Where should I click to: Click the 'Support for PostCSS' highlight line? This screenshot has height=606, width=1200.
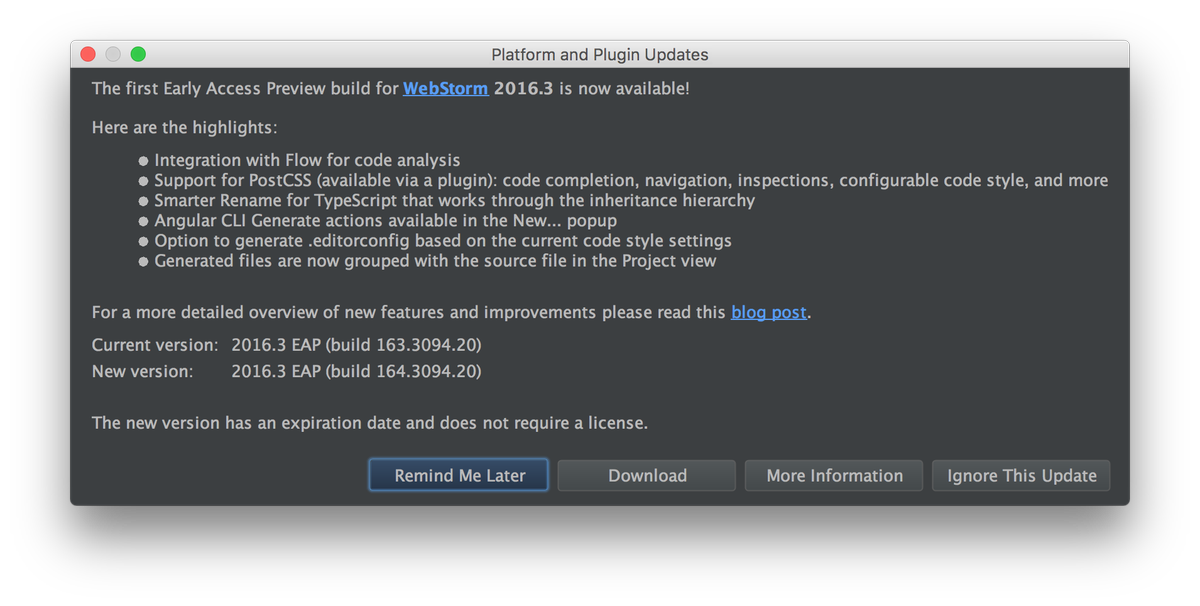point(631,181)
